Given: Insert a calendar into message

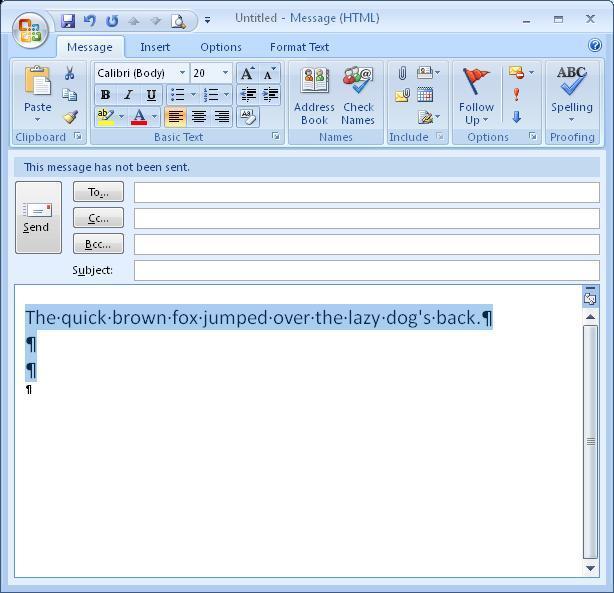Looking at the screenshot, I should pyautogui.click(x=425, y=95).
